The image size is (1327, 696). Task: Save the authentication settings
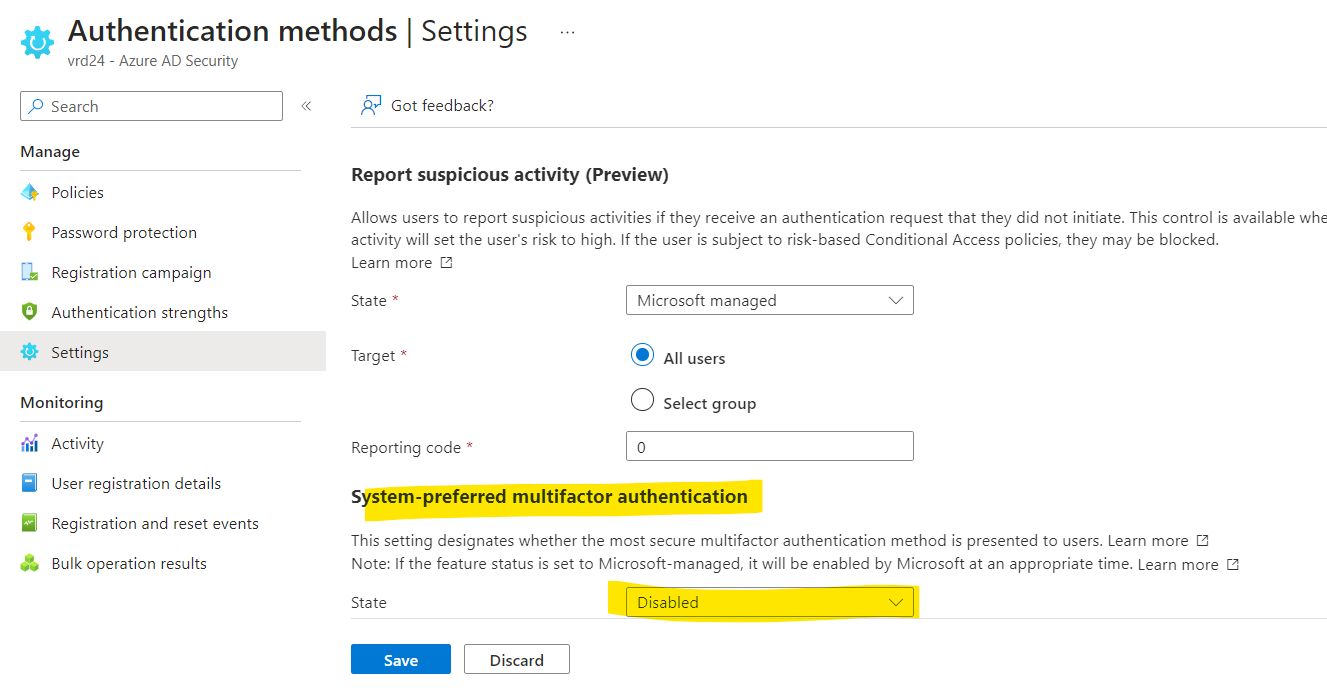(x=400, y=659)
